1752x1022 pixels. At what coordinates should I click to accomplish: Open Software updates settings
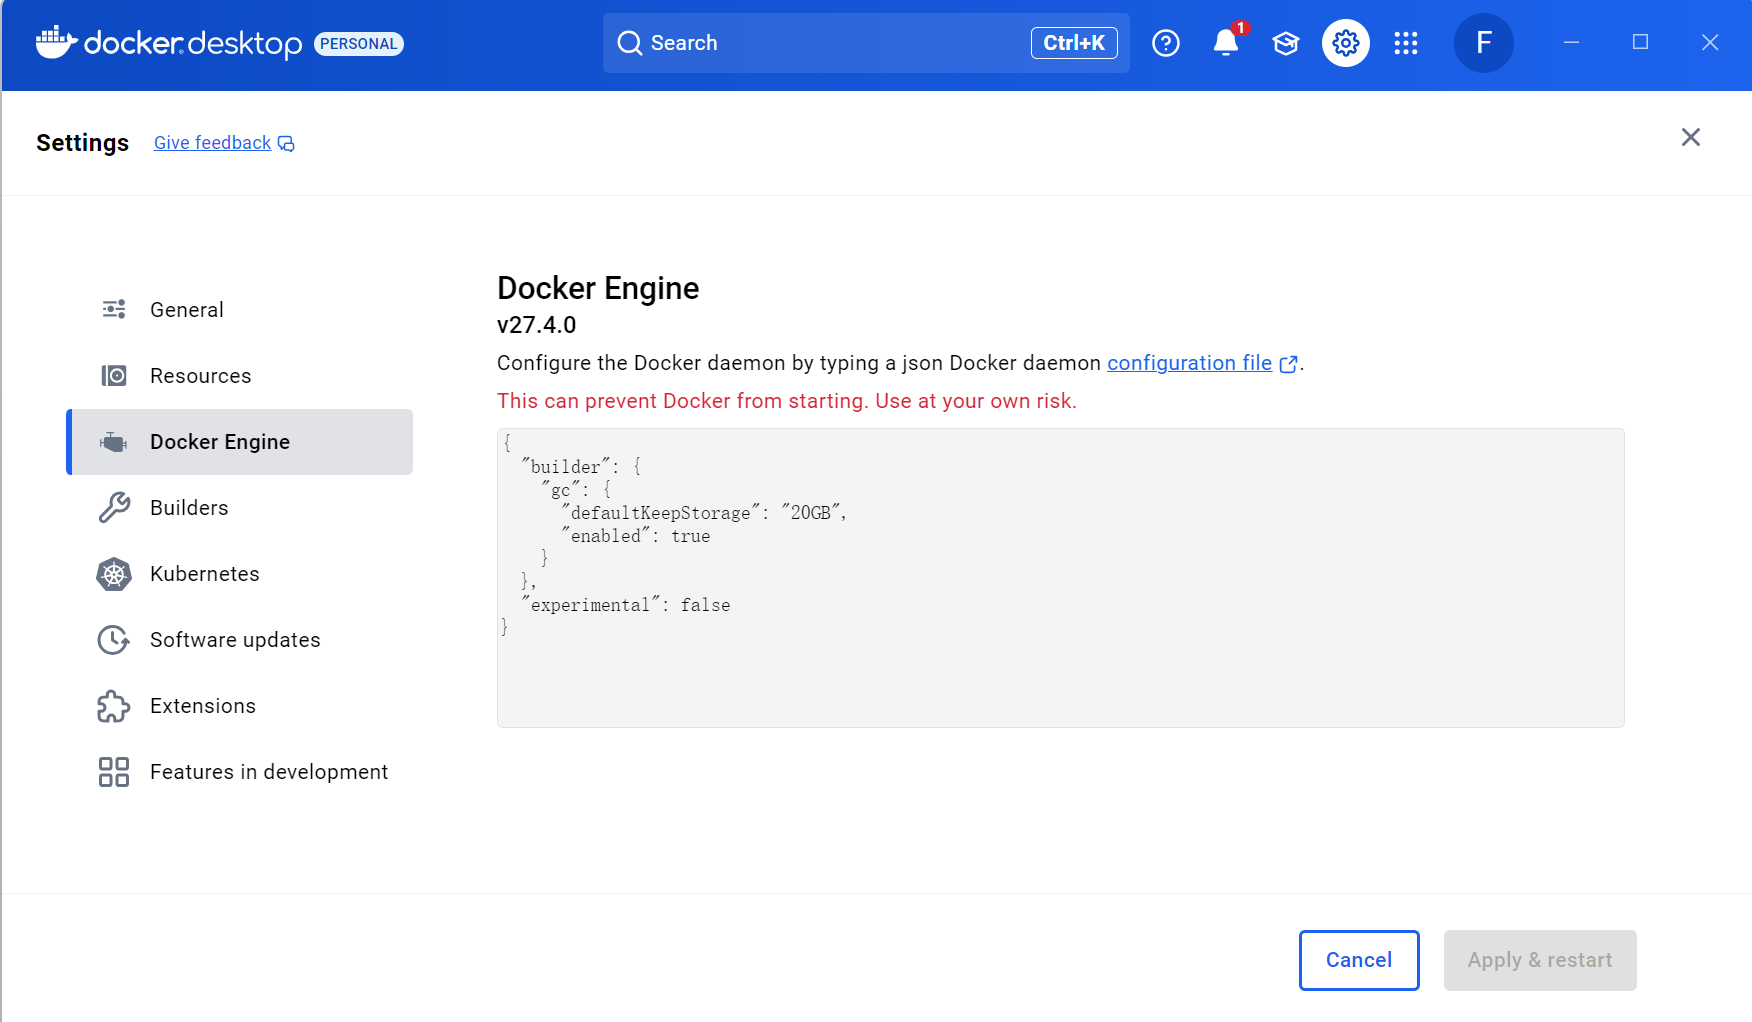click(240, 640)
